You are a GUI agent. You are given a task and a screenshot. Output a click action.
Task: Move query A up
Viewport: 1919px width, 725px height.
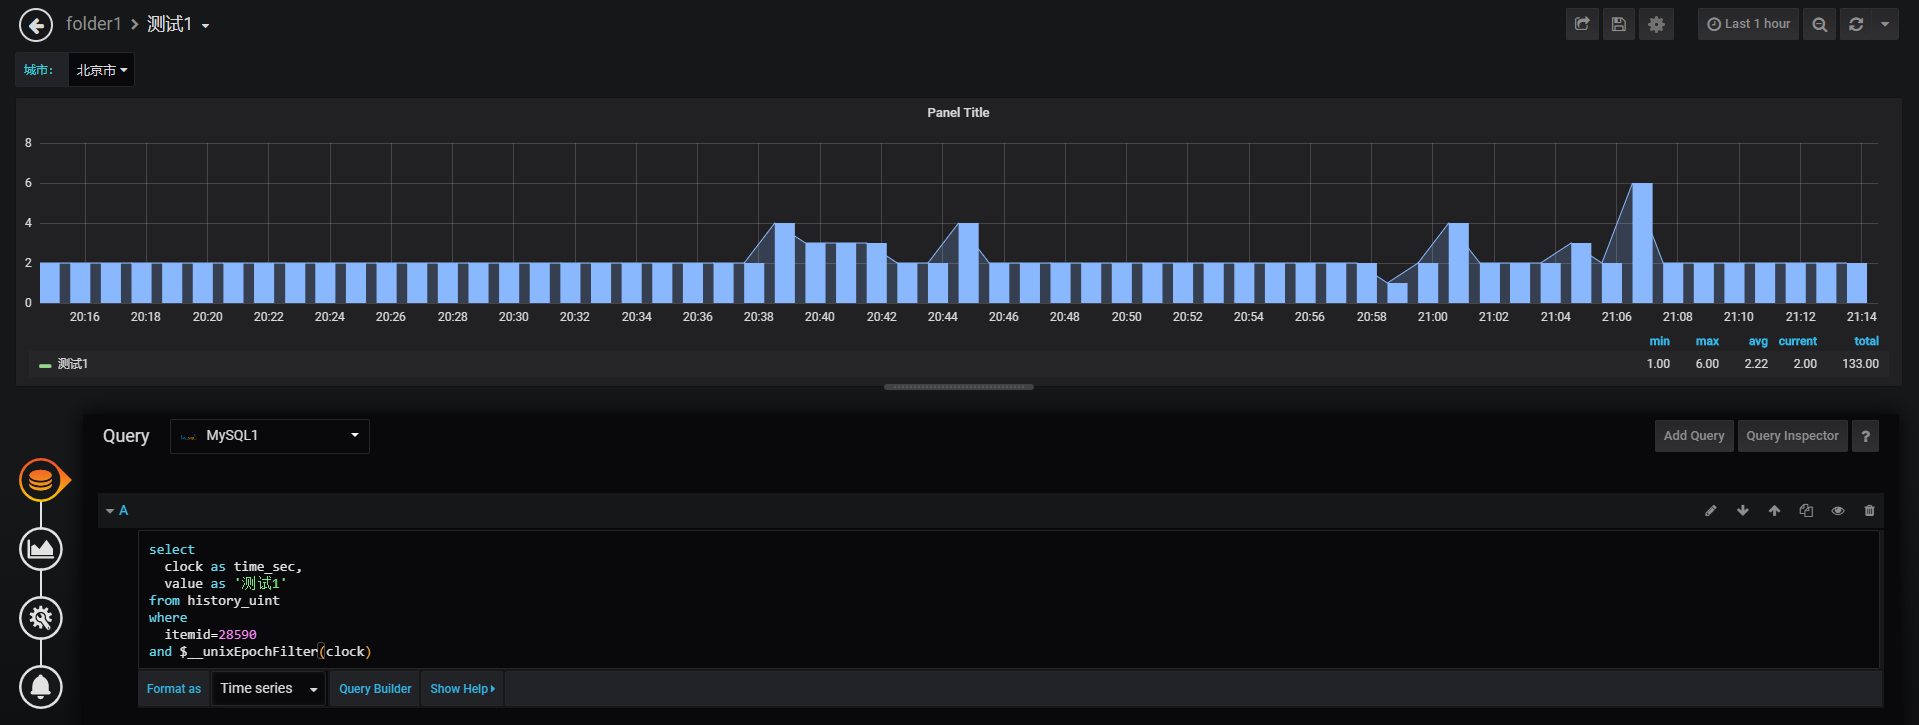(1774, 511)
